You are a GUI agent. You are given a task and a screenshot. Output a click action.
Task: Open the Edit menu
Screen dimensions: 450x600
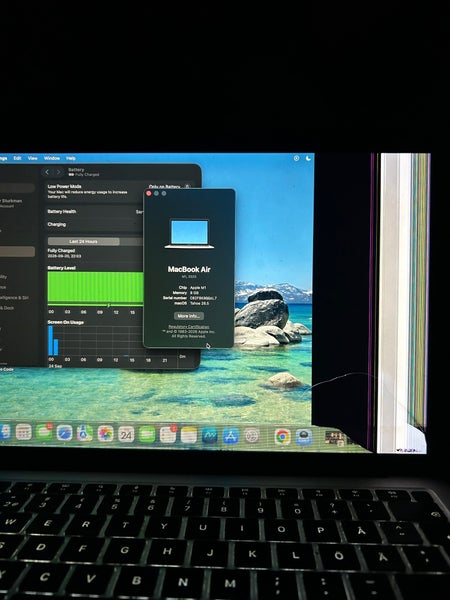click(18, 158)
